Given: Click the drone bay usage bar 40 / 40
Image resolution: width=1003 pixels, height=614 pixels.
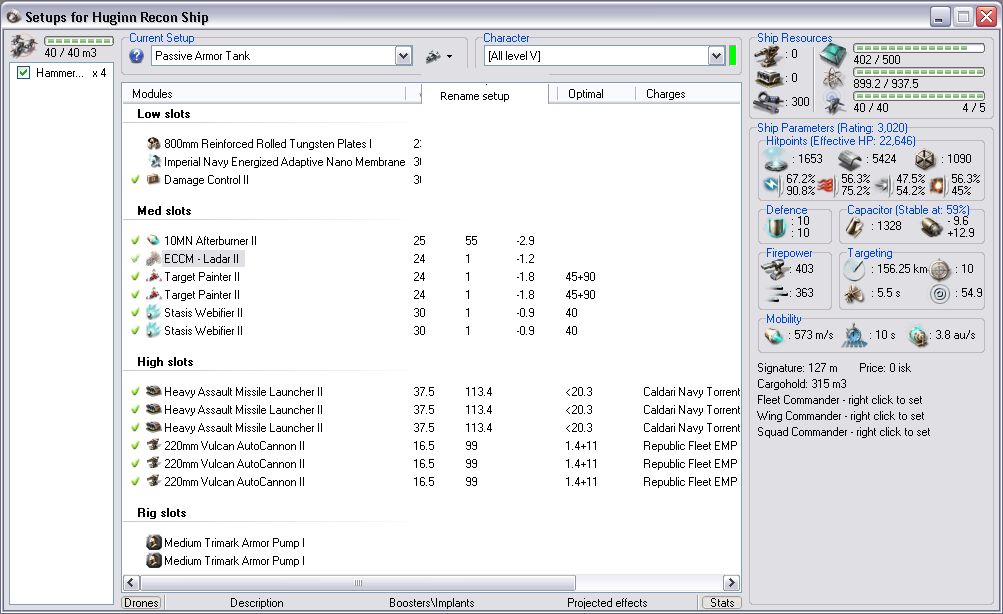Looking at the screenshot, I should pyautogui.click(x=919, y=96).
